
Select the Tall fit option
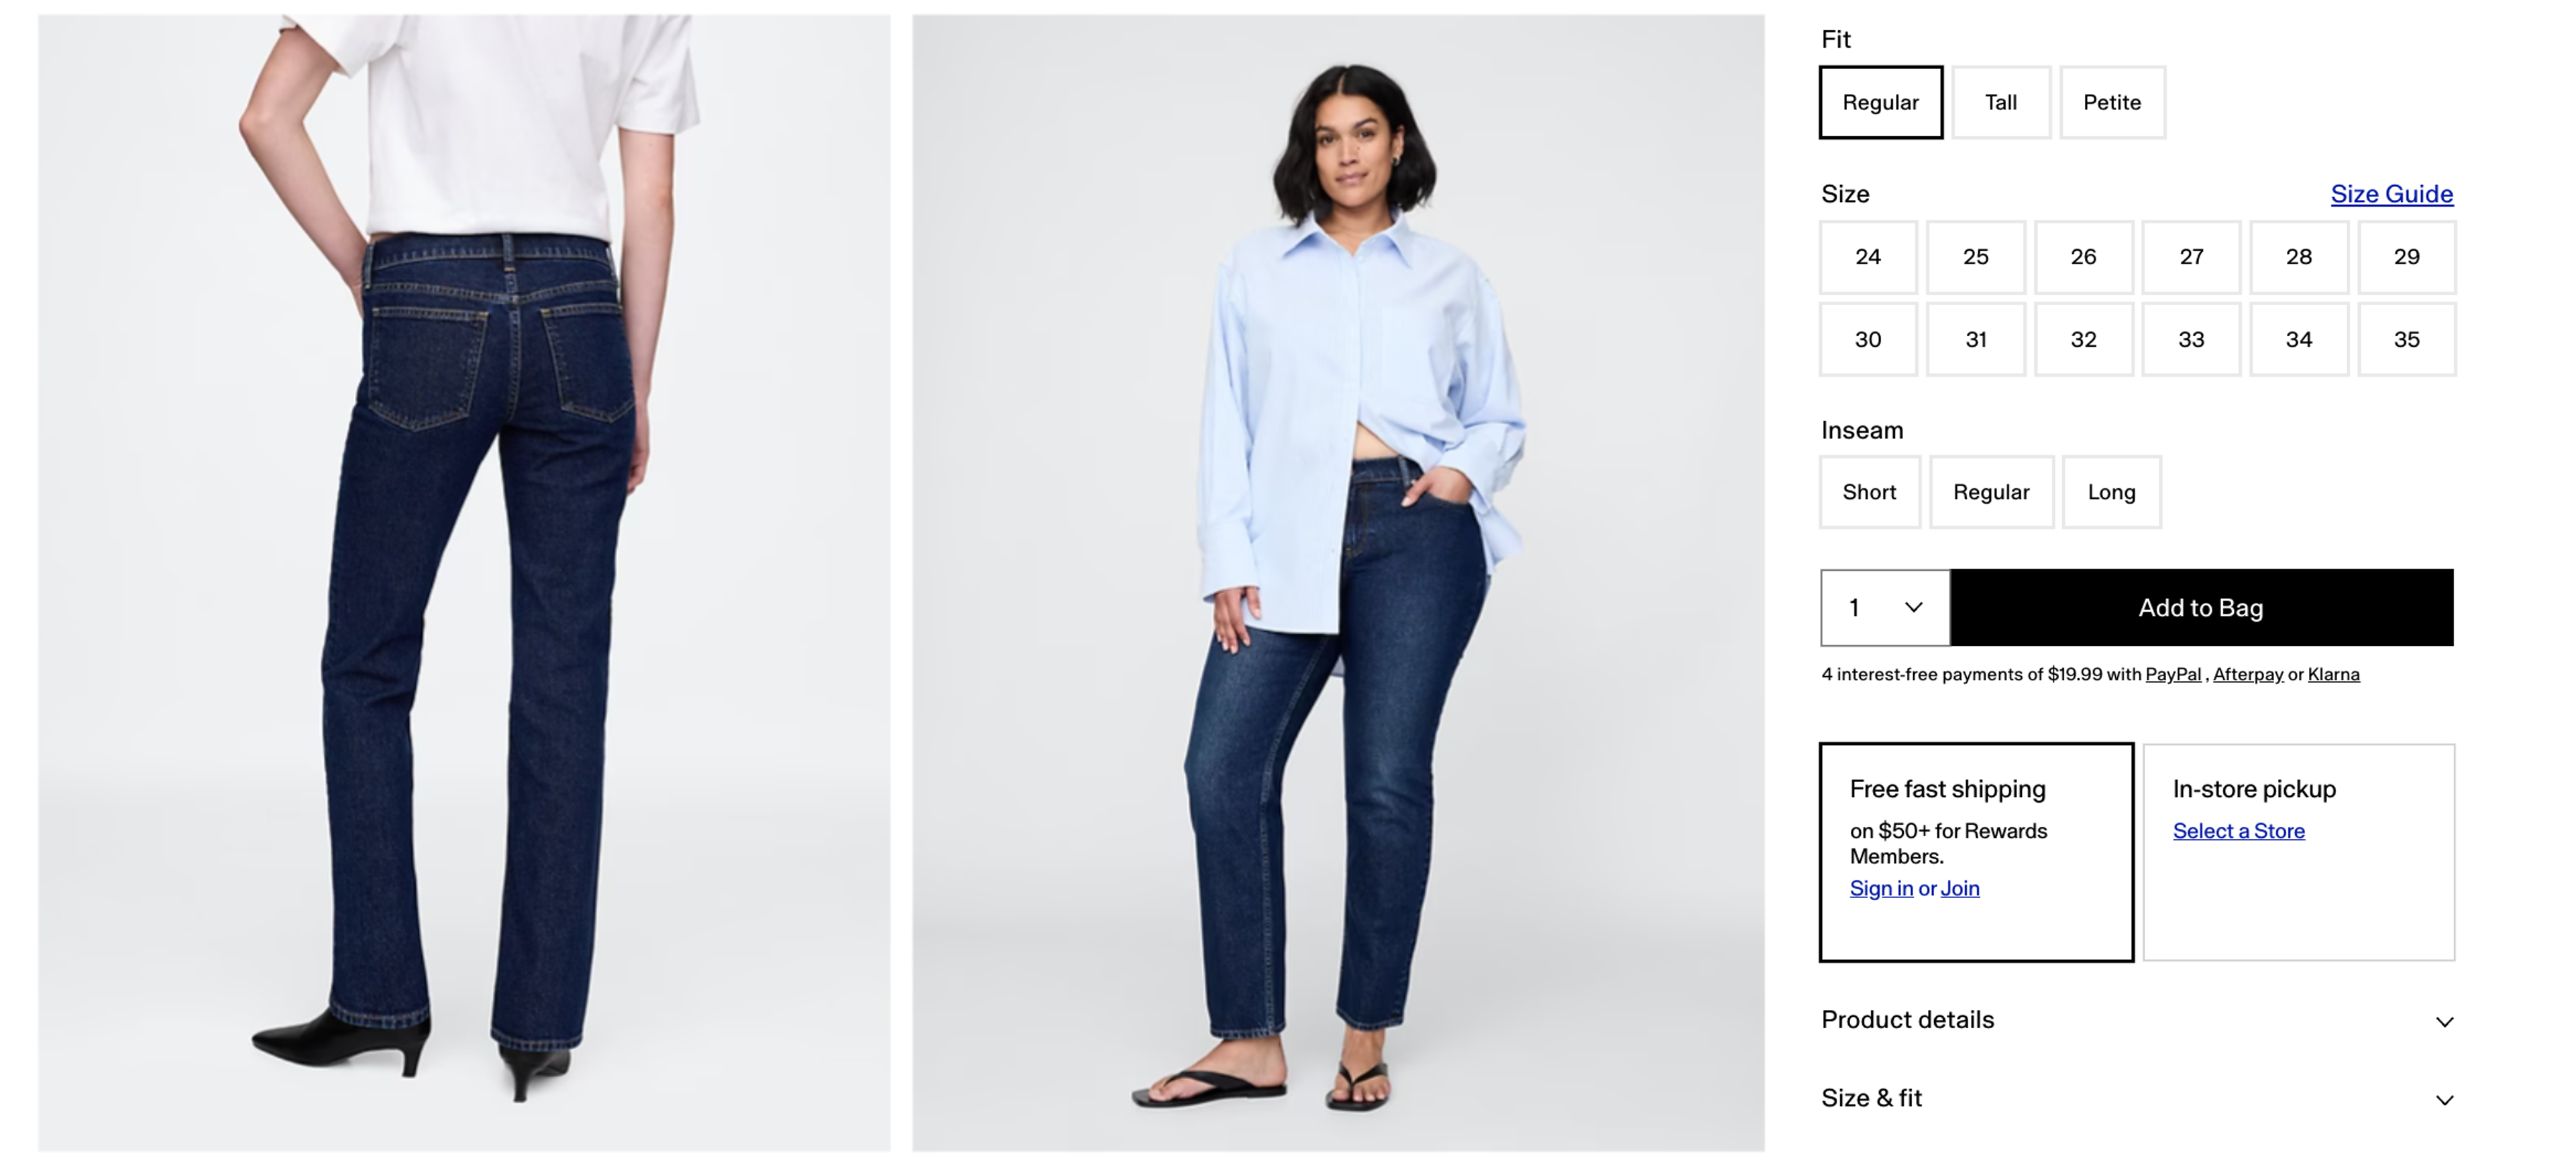tap(2001, 102)
